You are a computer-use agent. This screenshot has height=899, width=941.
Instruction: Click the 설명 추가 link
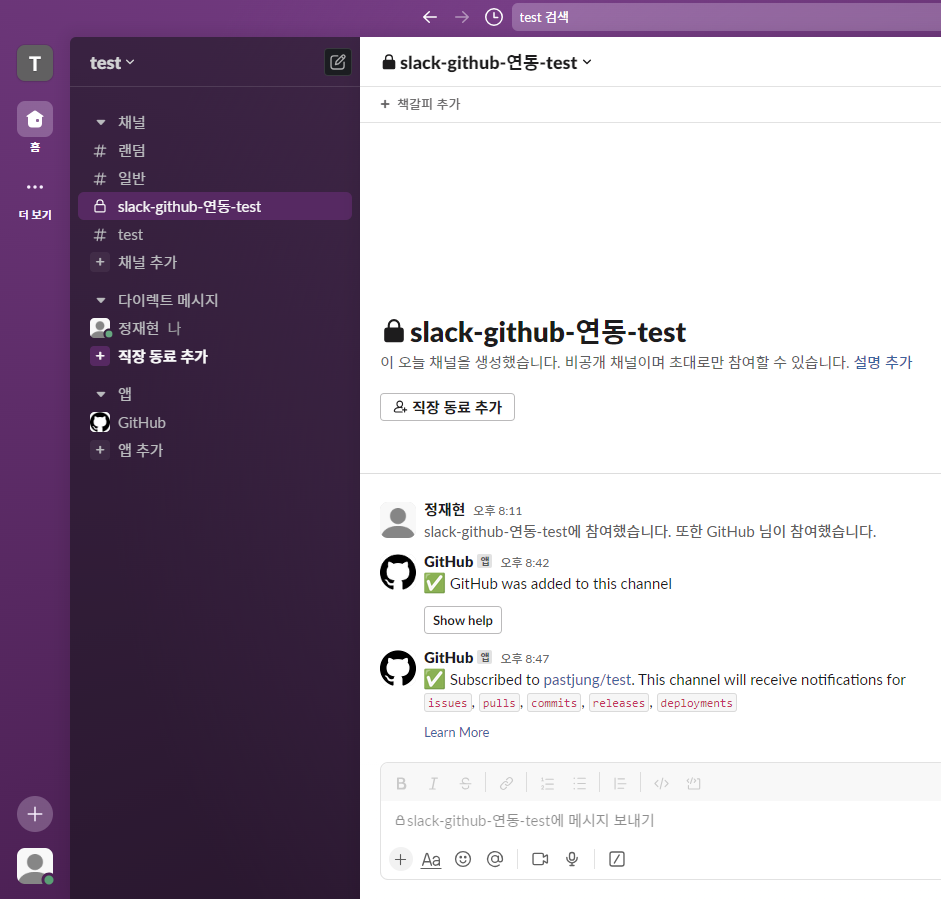click(x=882, y=362)
